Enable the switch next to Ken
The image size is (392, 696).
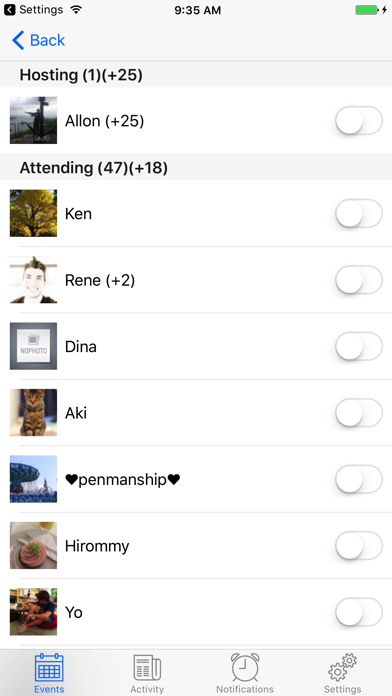coord(359,213)
